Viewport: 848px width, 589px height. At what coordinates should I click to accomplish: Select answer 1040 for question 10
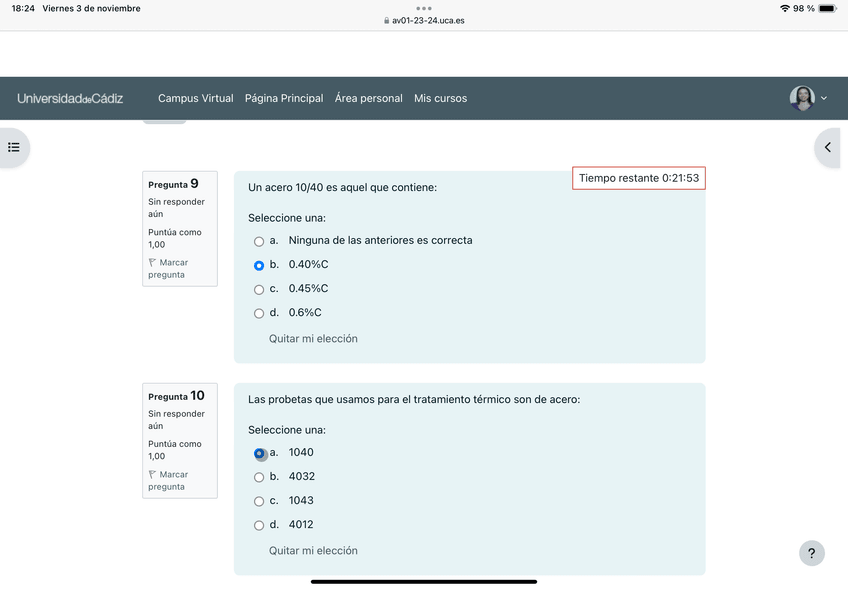259,453
